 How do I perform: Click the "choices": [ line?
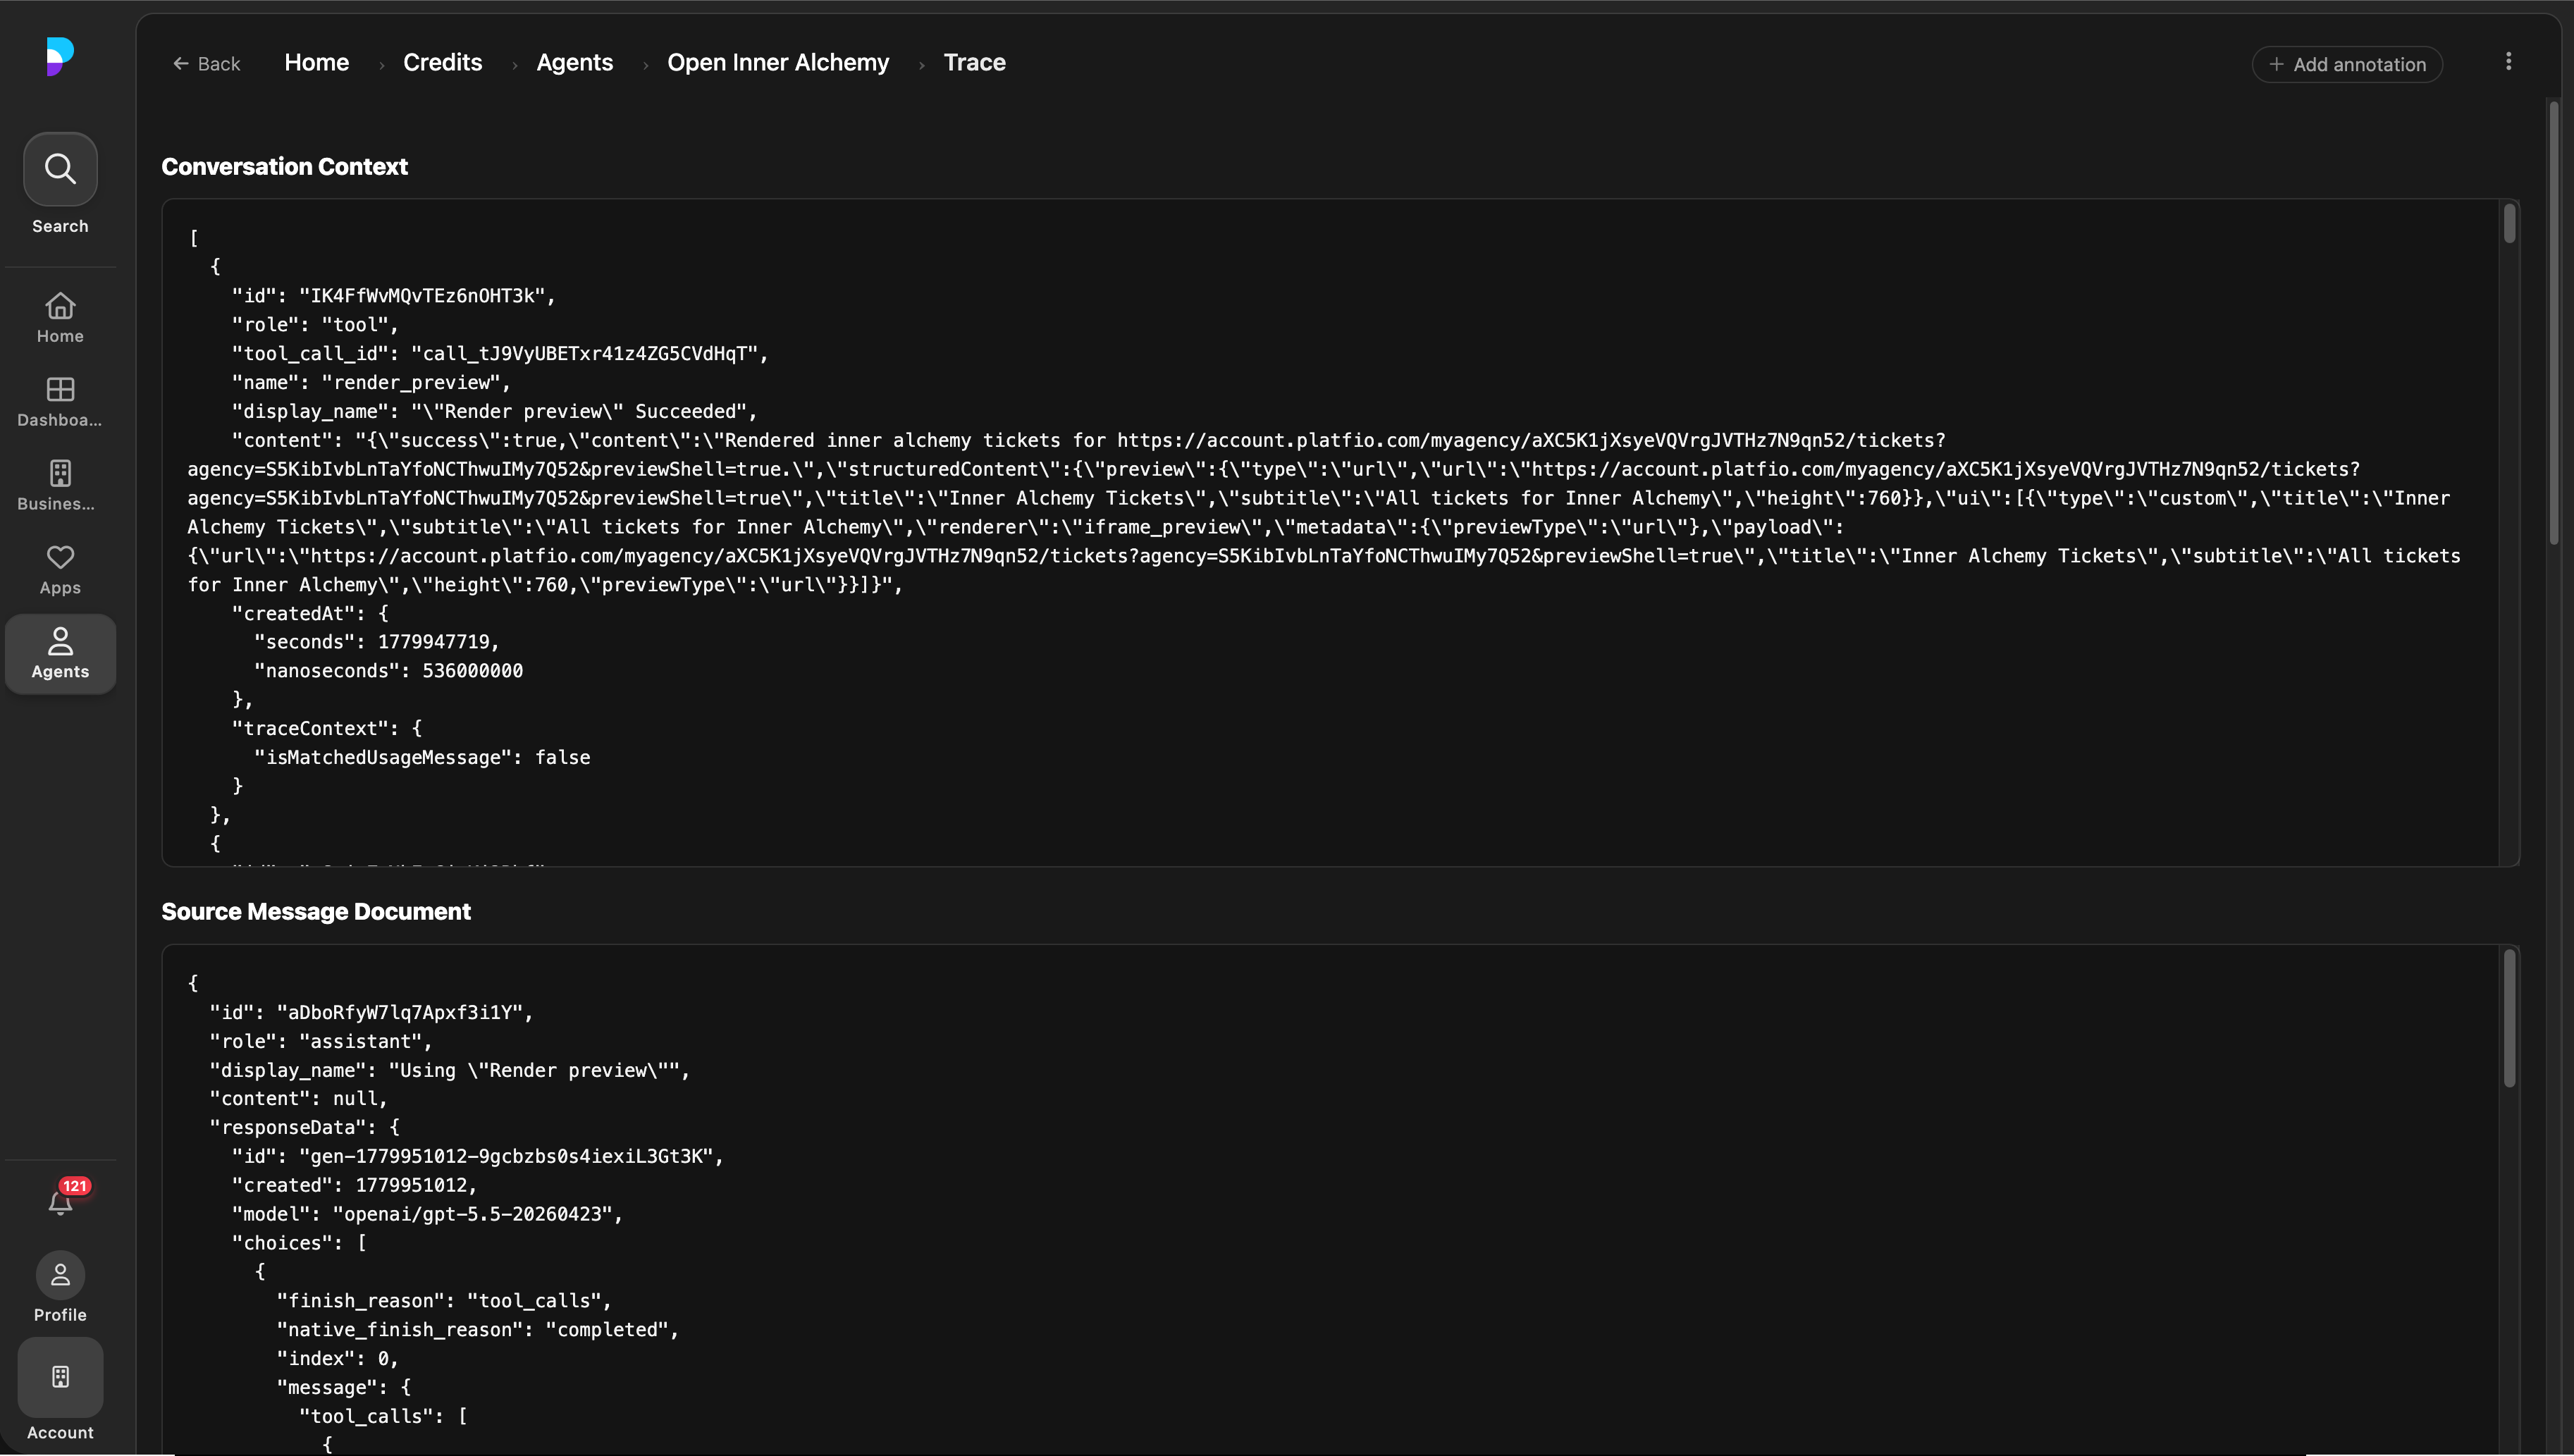coord(299,1244)
